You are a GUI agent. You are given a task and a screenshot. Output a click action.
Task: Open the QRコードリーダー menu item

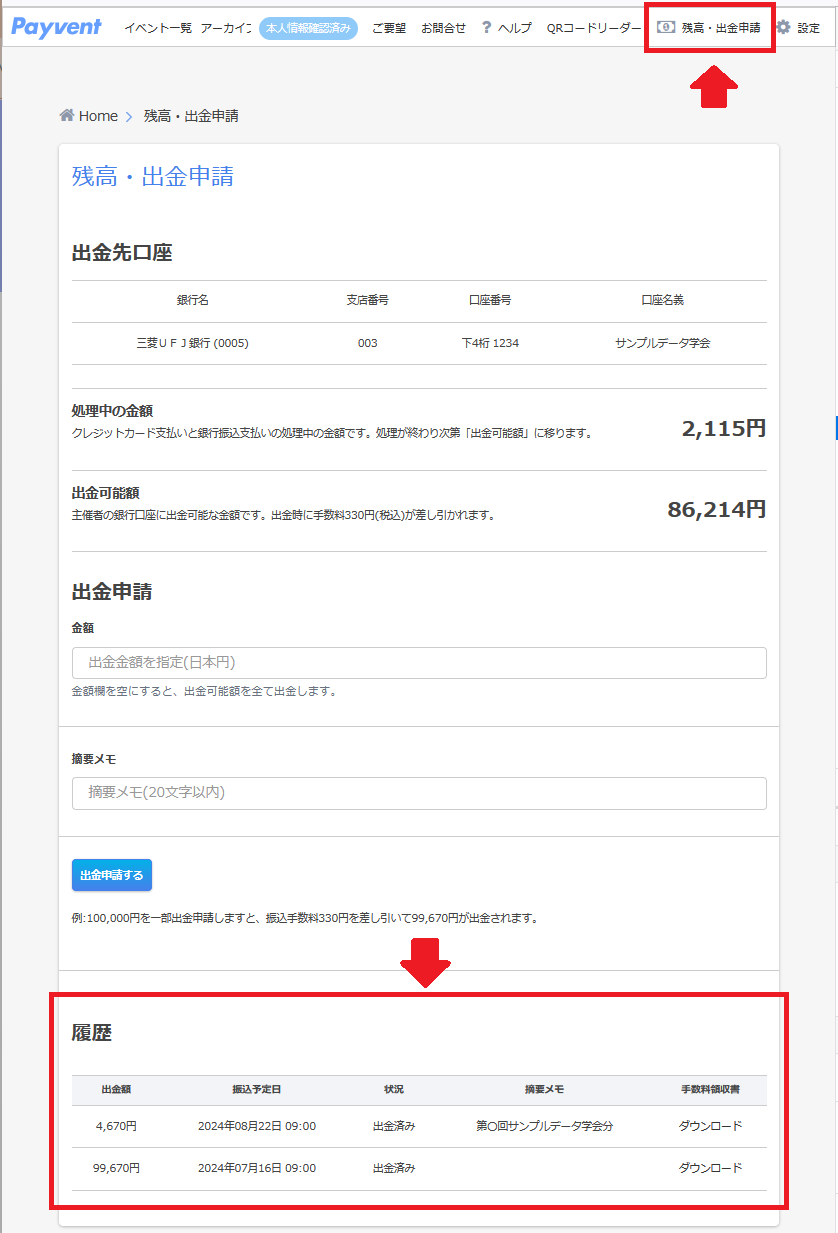[594, 28]
